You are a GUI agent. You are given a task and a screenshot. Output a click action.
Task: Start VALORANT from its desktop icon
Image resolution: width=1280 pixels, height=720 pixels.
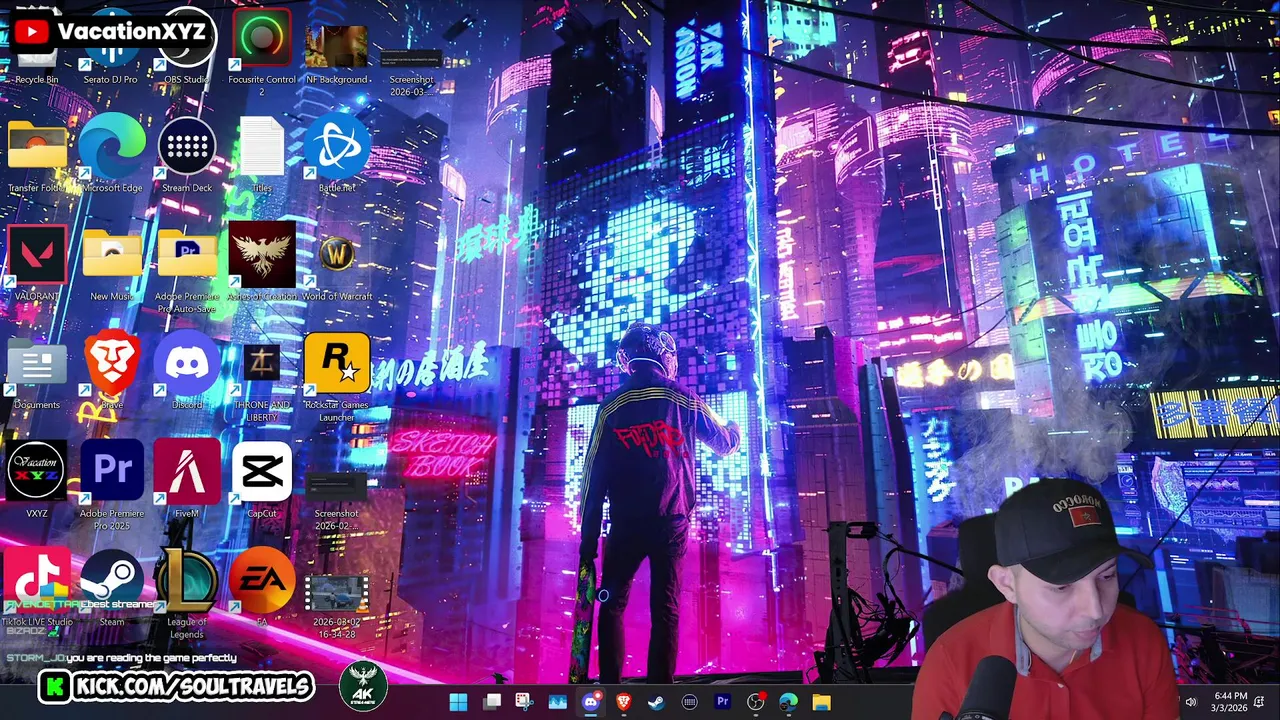[37, 263]
